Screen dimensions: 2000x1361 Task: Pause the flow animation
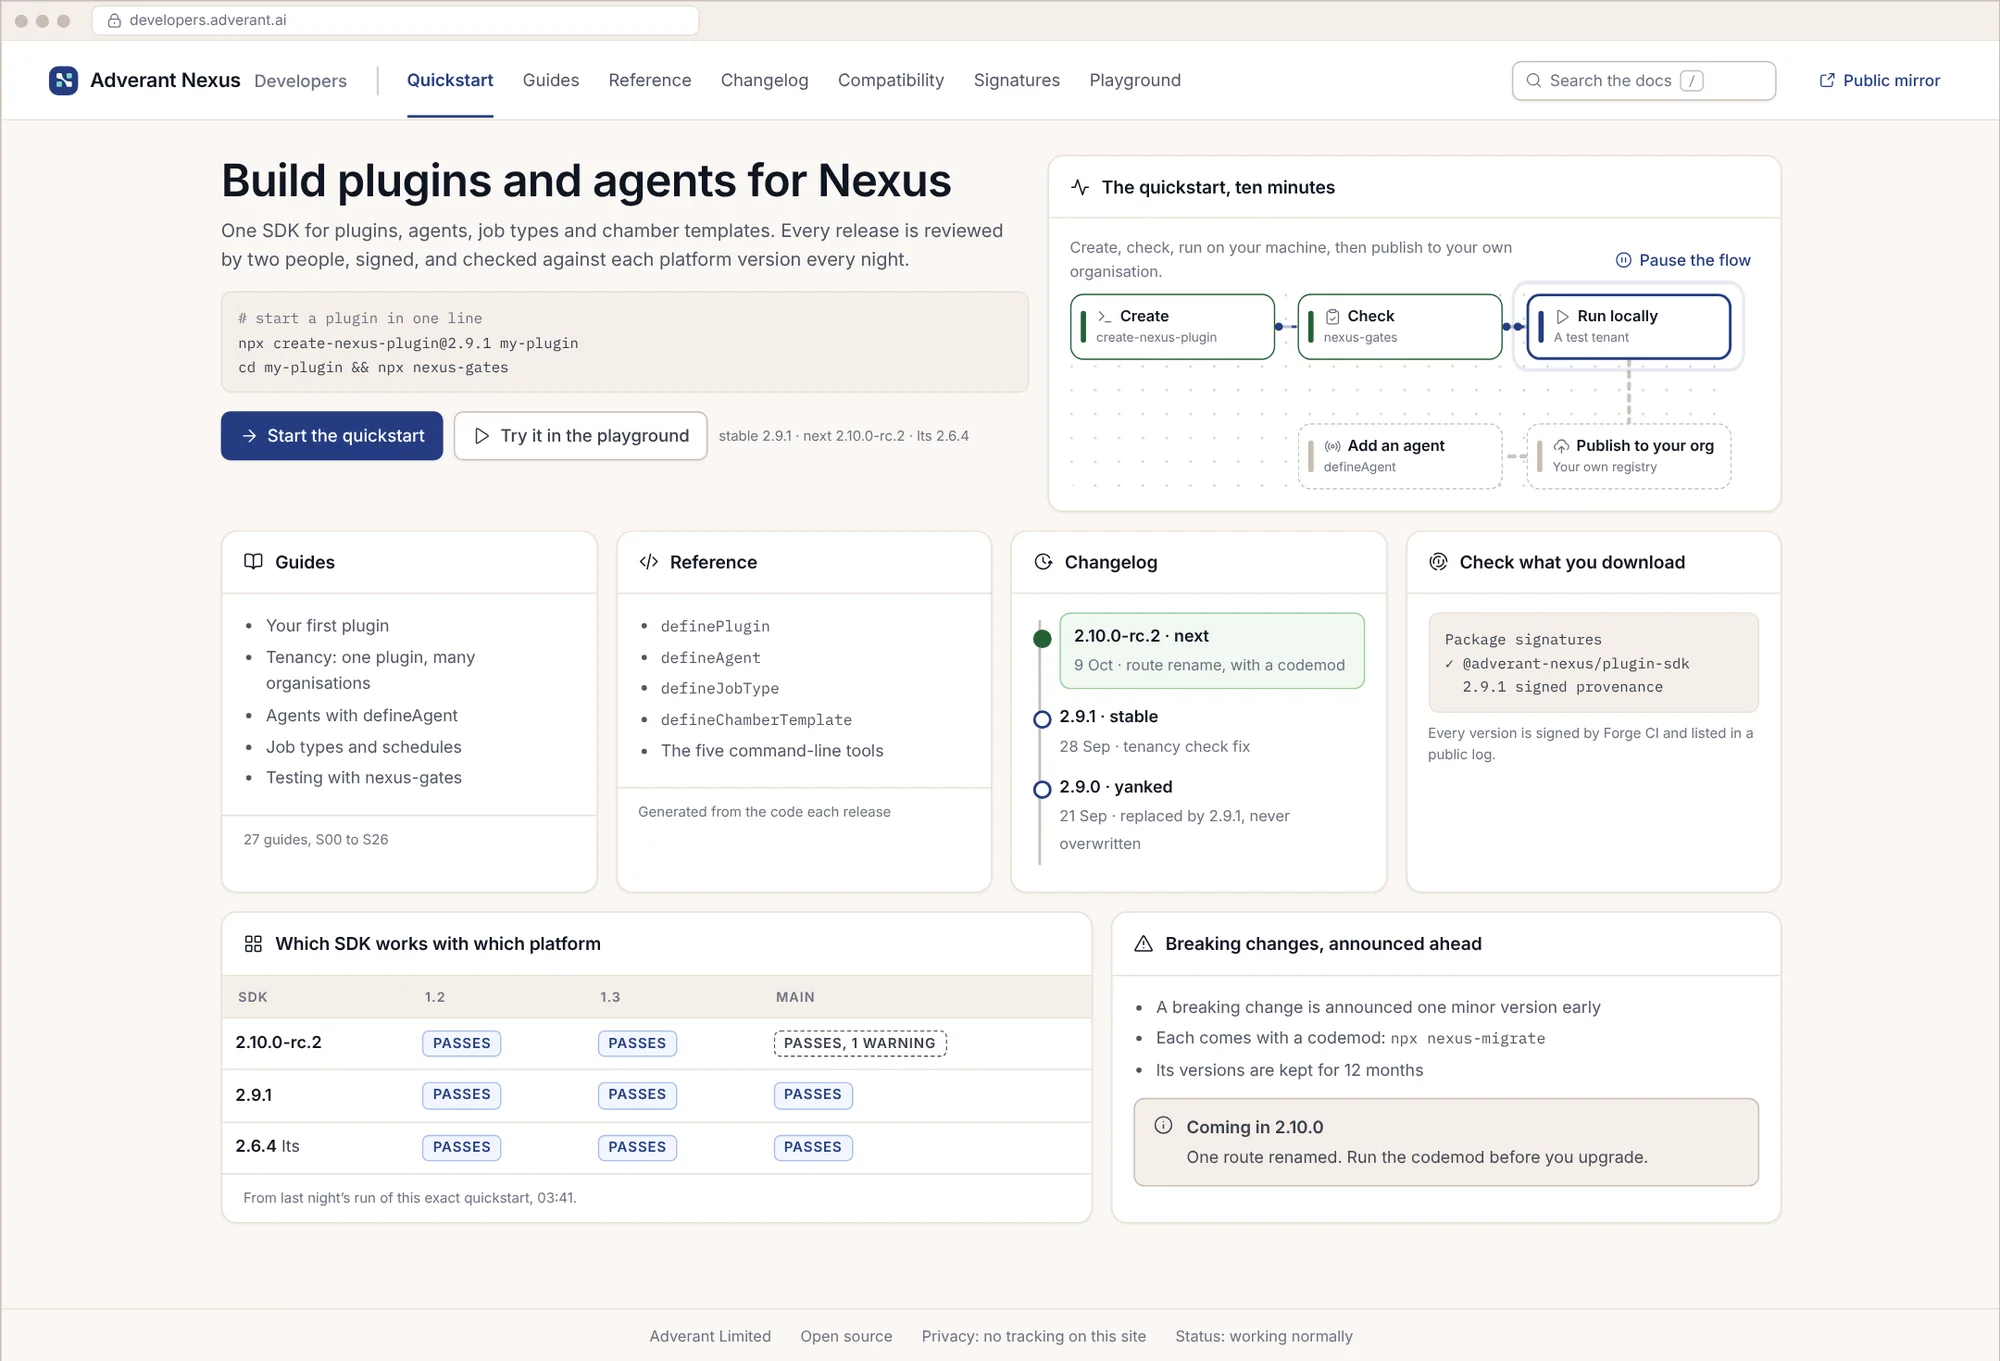[x=1683, y=260]
